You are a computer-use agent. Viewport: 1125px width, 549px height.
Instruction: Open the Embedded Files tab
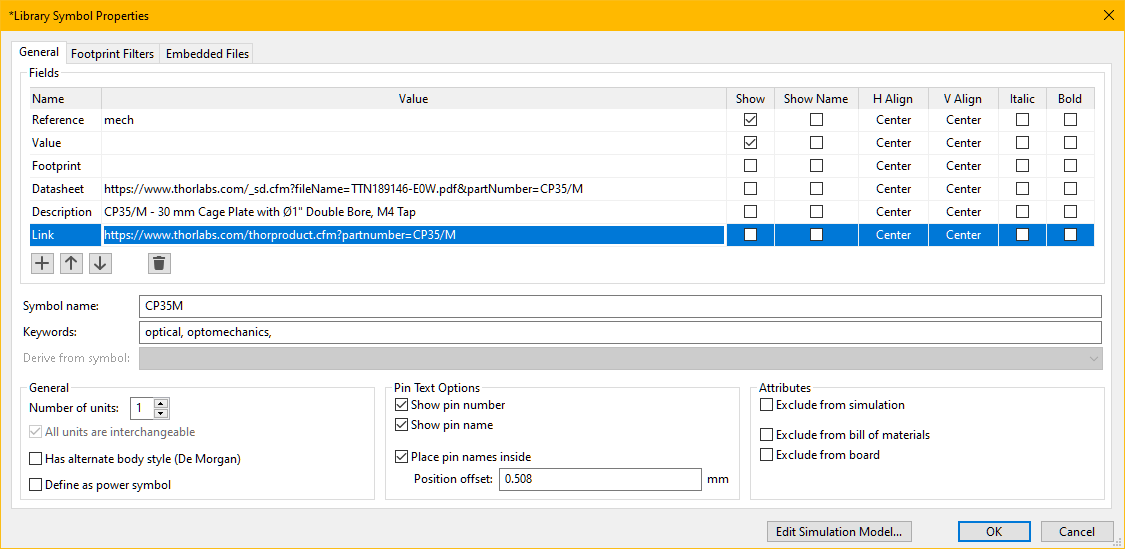(x=207, y=54)
